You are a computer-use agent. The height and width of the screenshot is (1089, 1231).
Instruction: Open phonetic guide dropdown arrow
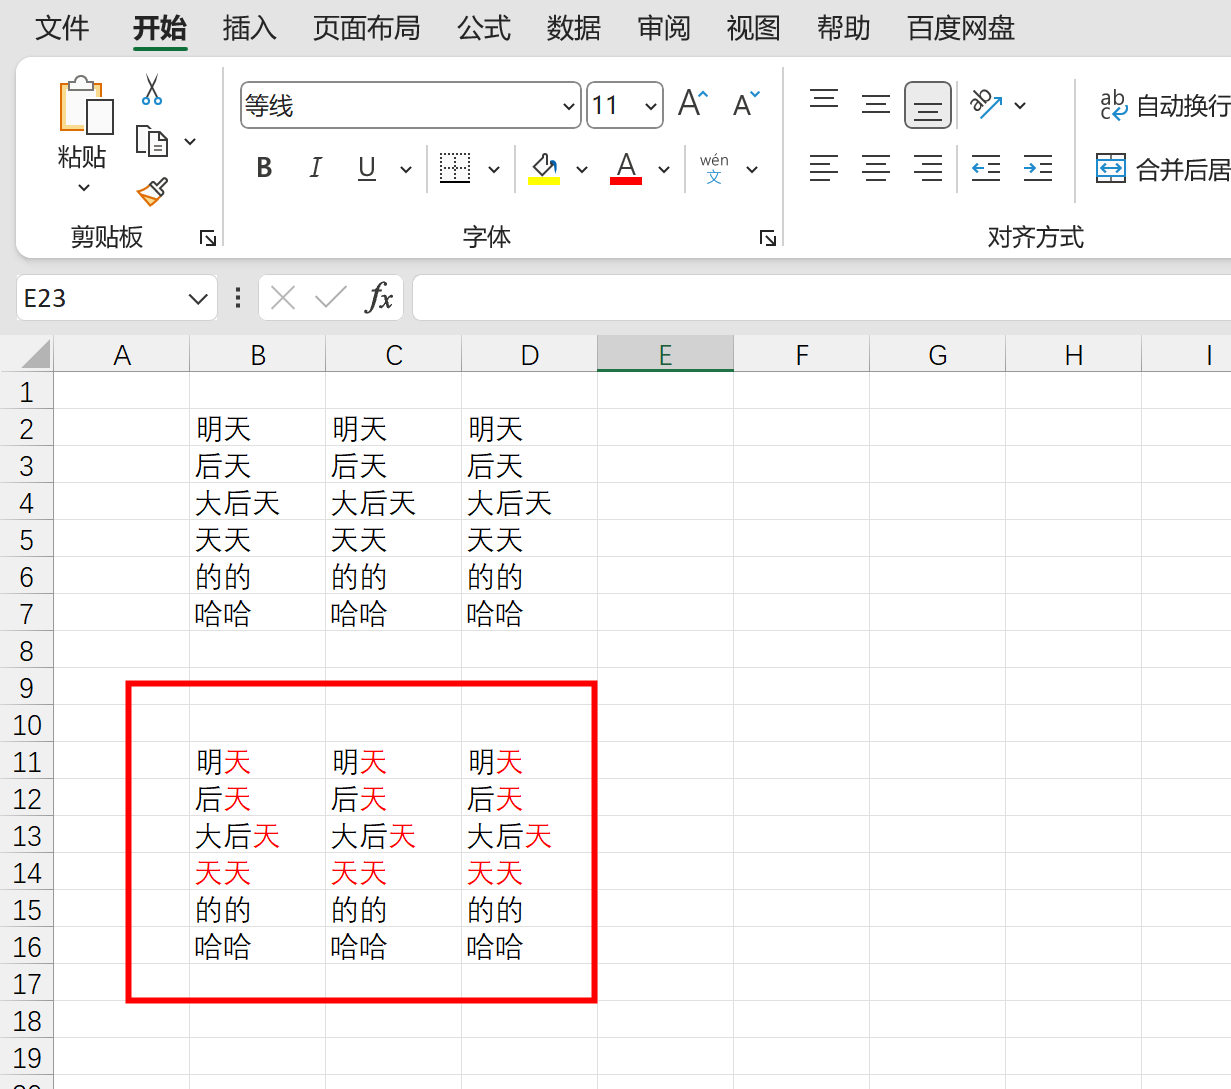tap(752, 169)
